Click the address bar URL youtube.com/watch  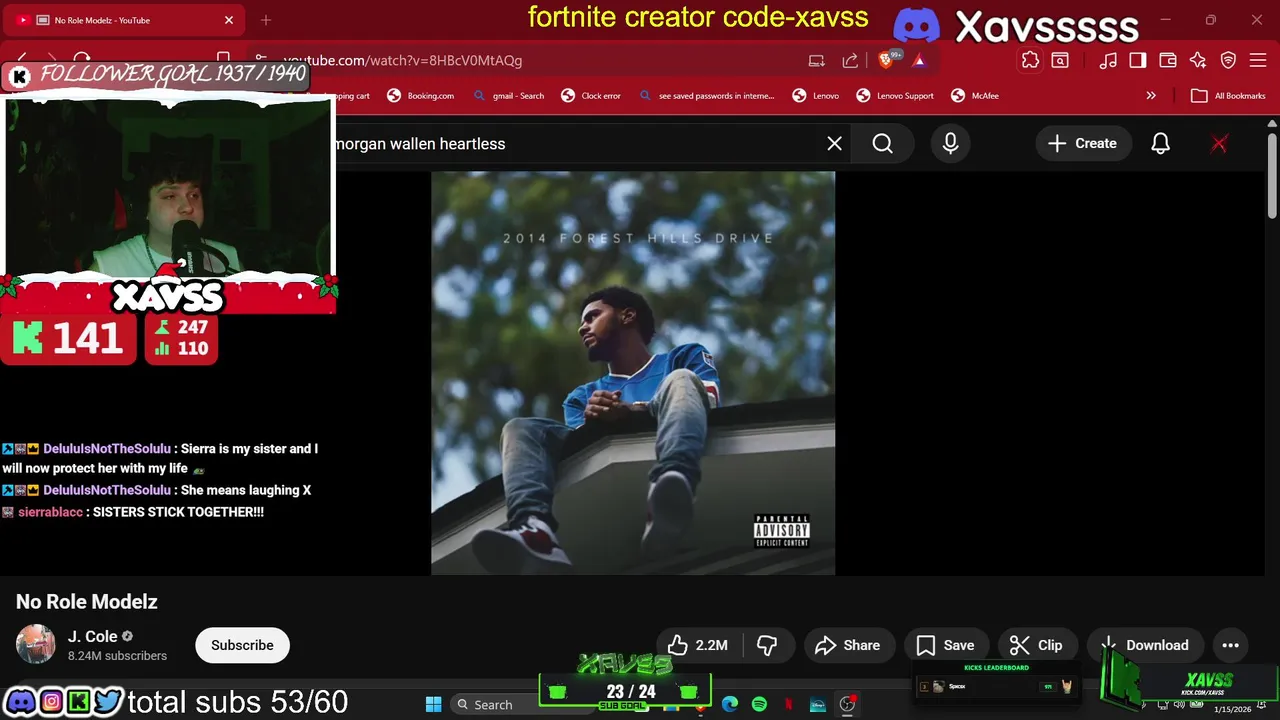(402, 60)
